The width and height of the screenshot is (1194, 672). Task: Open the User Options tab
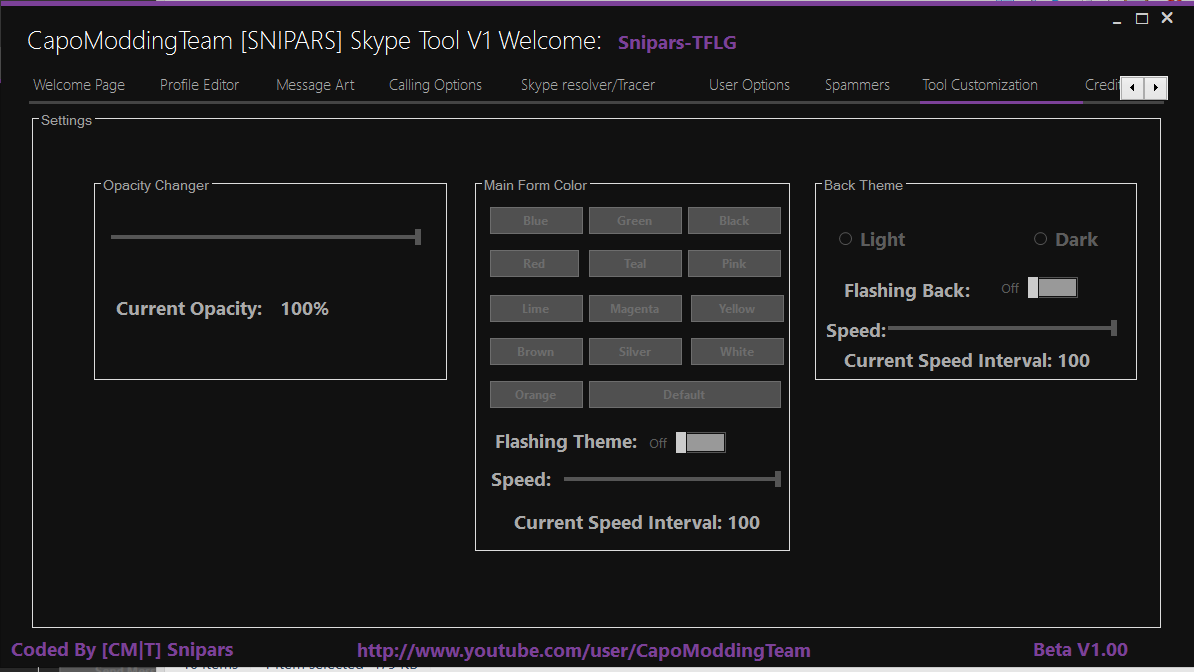coord(749,85)
